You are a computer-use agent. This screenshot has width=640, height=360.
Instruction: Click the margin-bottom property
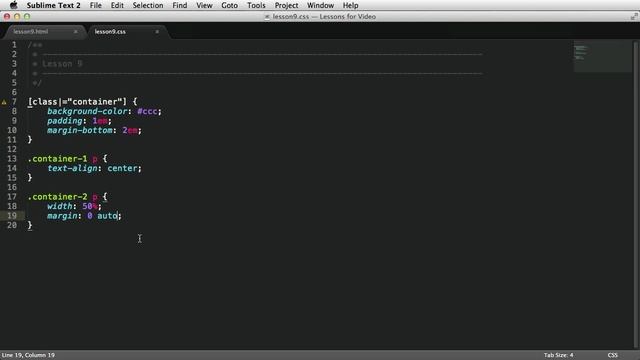tap(80, 130)
